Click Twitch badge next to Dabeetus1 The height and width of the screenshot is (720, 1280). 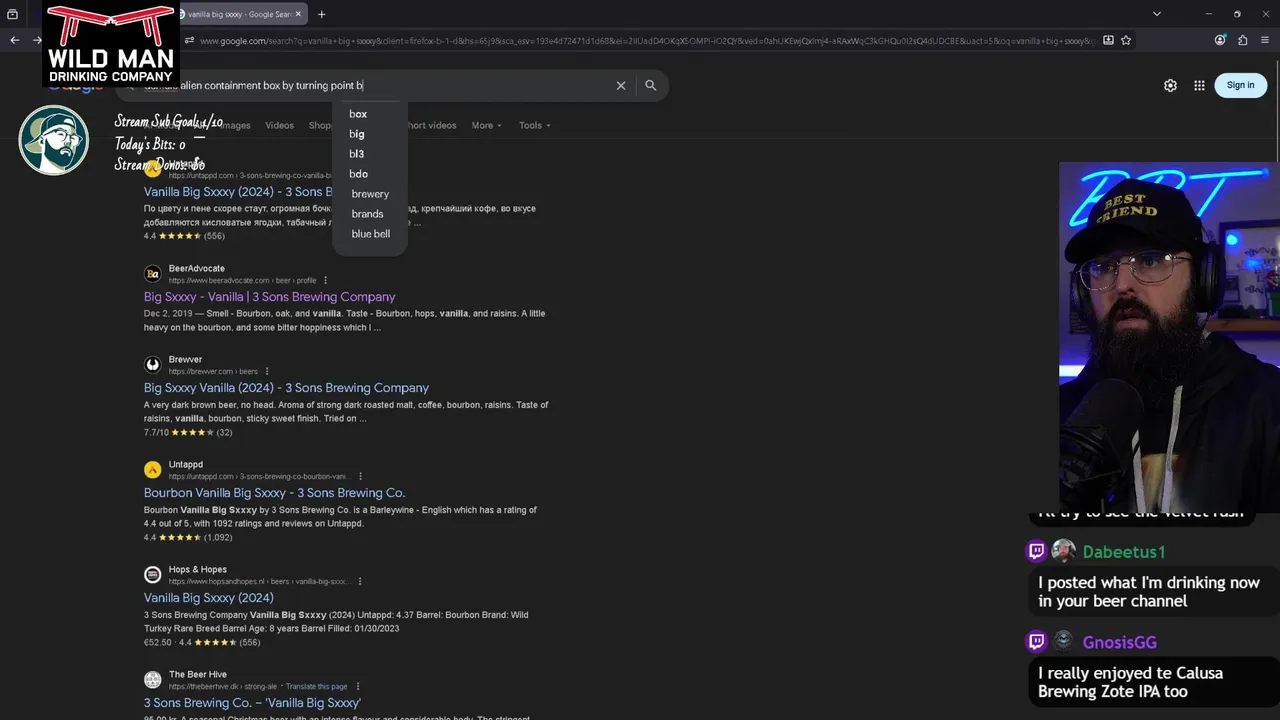point(1037,551)
